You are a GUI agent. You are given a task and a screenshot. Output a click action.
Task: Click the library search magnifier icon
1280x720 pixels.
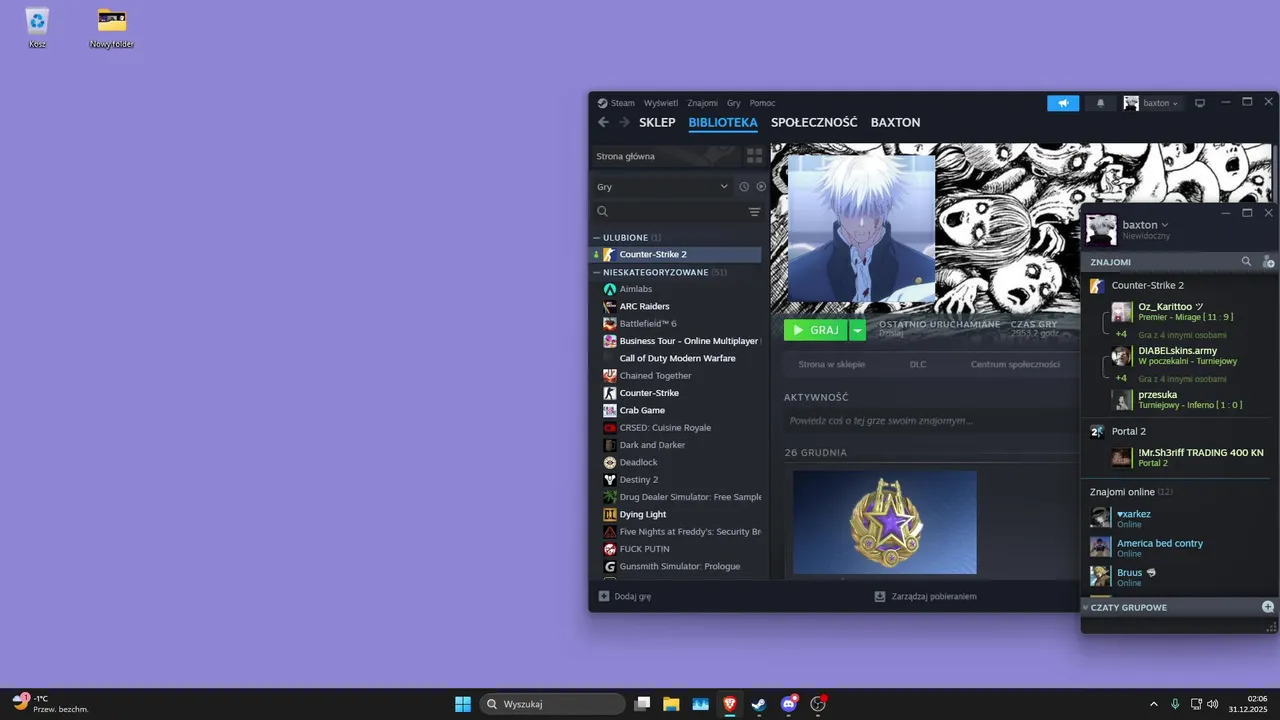[602, 212]
